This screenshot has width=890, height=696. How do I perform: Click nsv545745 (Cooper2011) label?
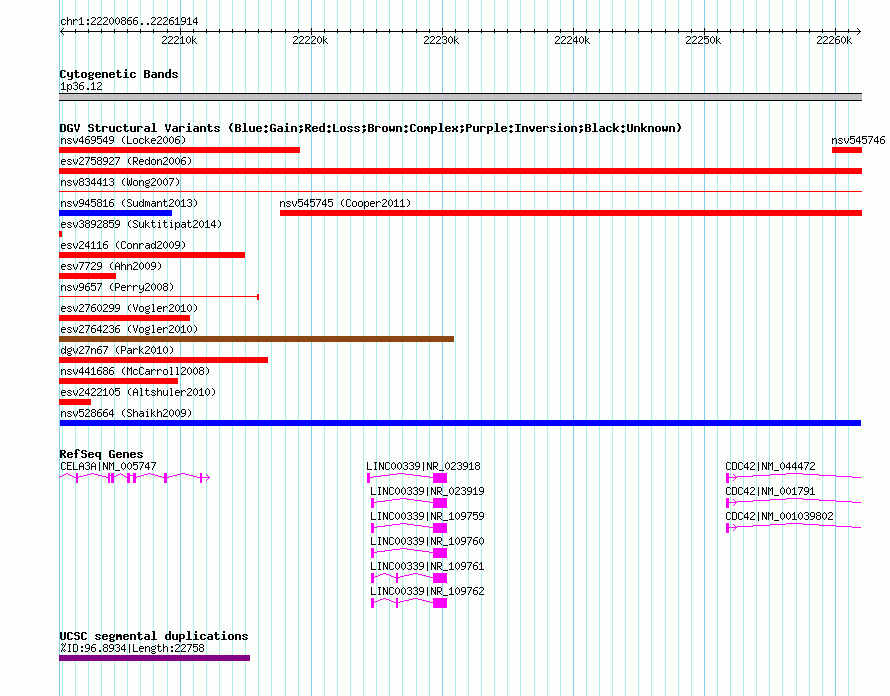click(x=345, y=203)
